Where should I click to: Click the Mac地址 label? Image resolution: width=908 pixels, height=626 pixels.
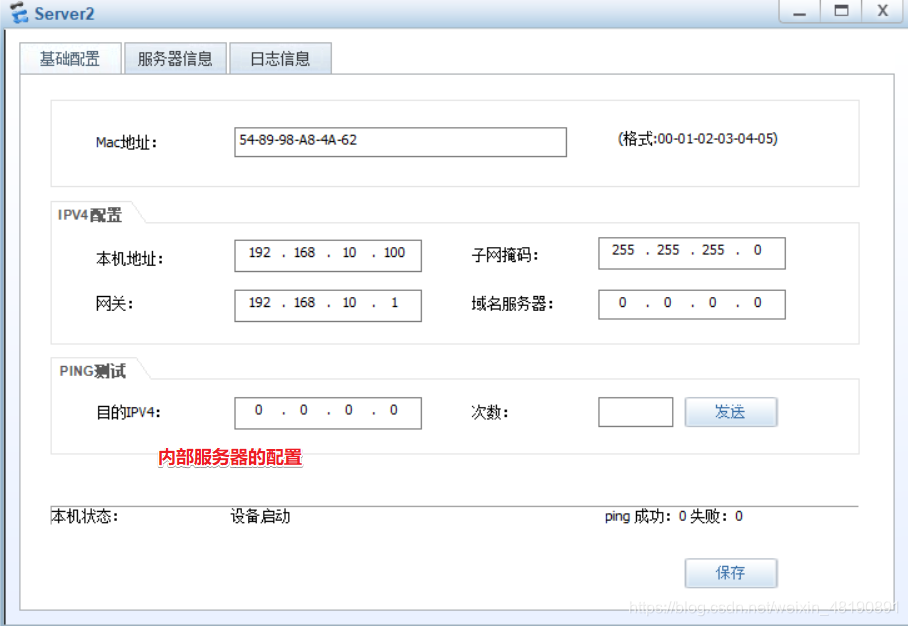coord(126,142)
